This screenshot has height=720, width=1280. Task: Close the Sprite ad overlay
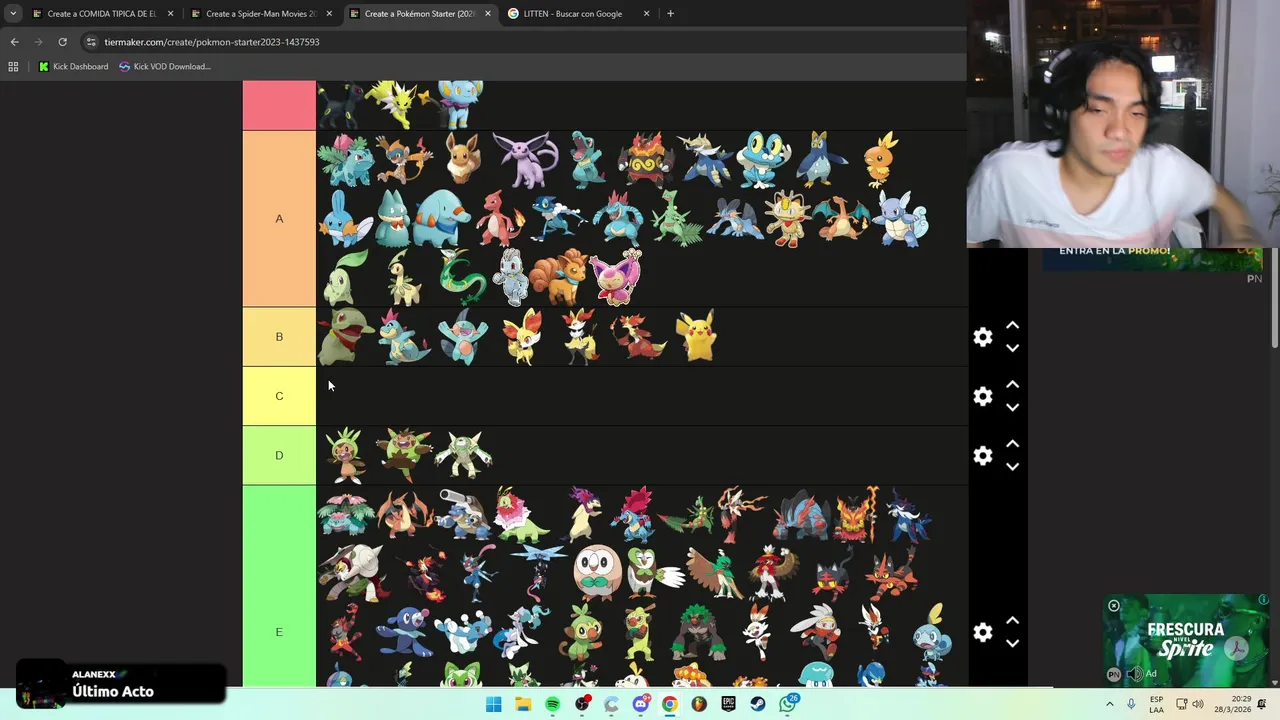(x=1114, y=606)
